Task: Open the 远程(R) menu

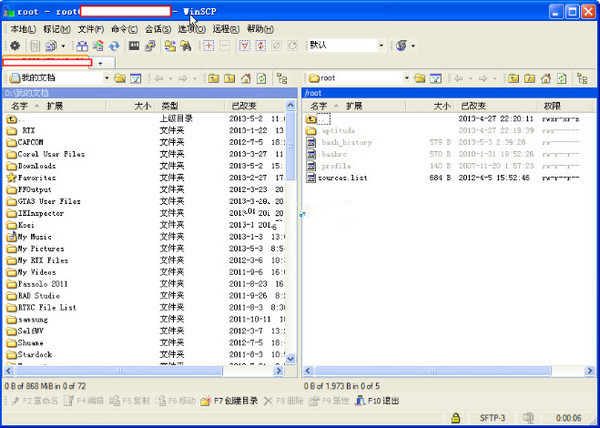Action: [x=226, y=29]
